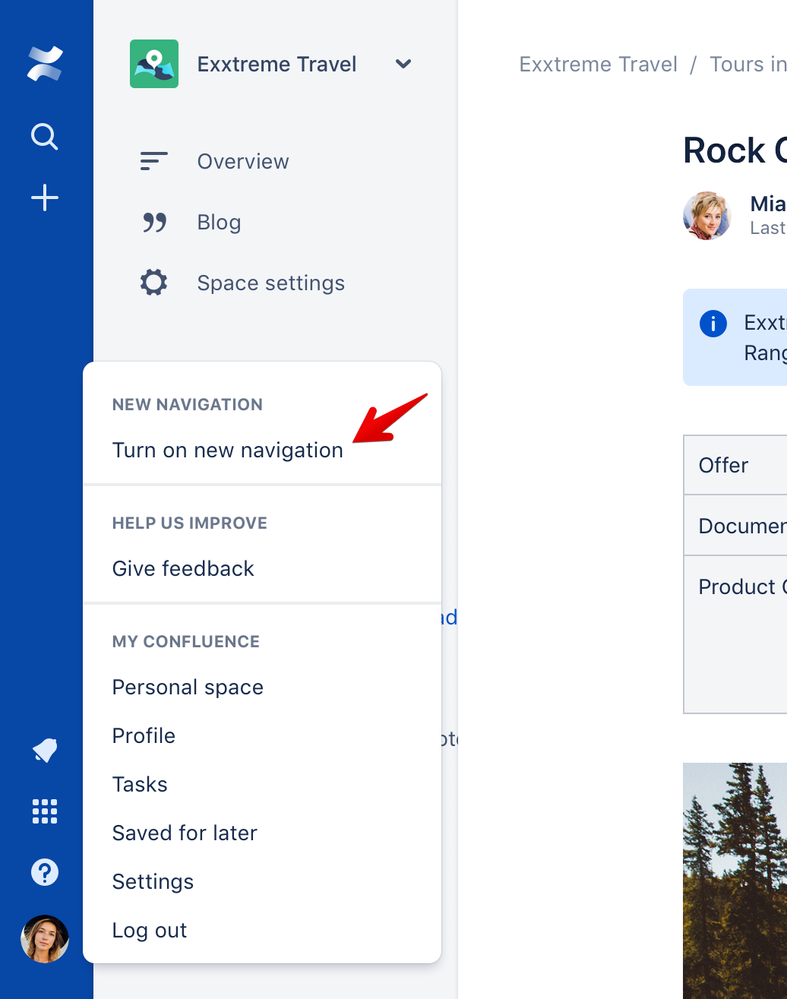787x999 pixels.
Task: Open the Overview page
Action: 241,161
